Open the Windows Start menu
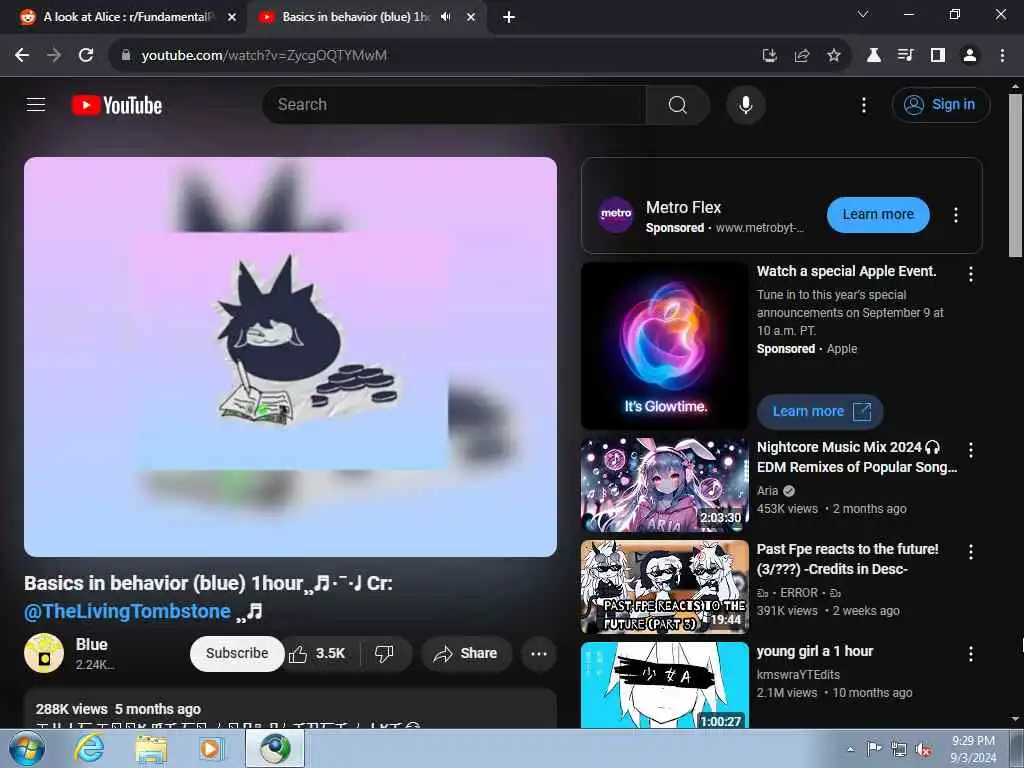Viewport: 1024px width, 768px height. coord(26,748)
